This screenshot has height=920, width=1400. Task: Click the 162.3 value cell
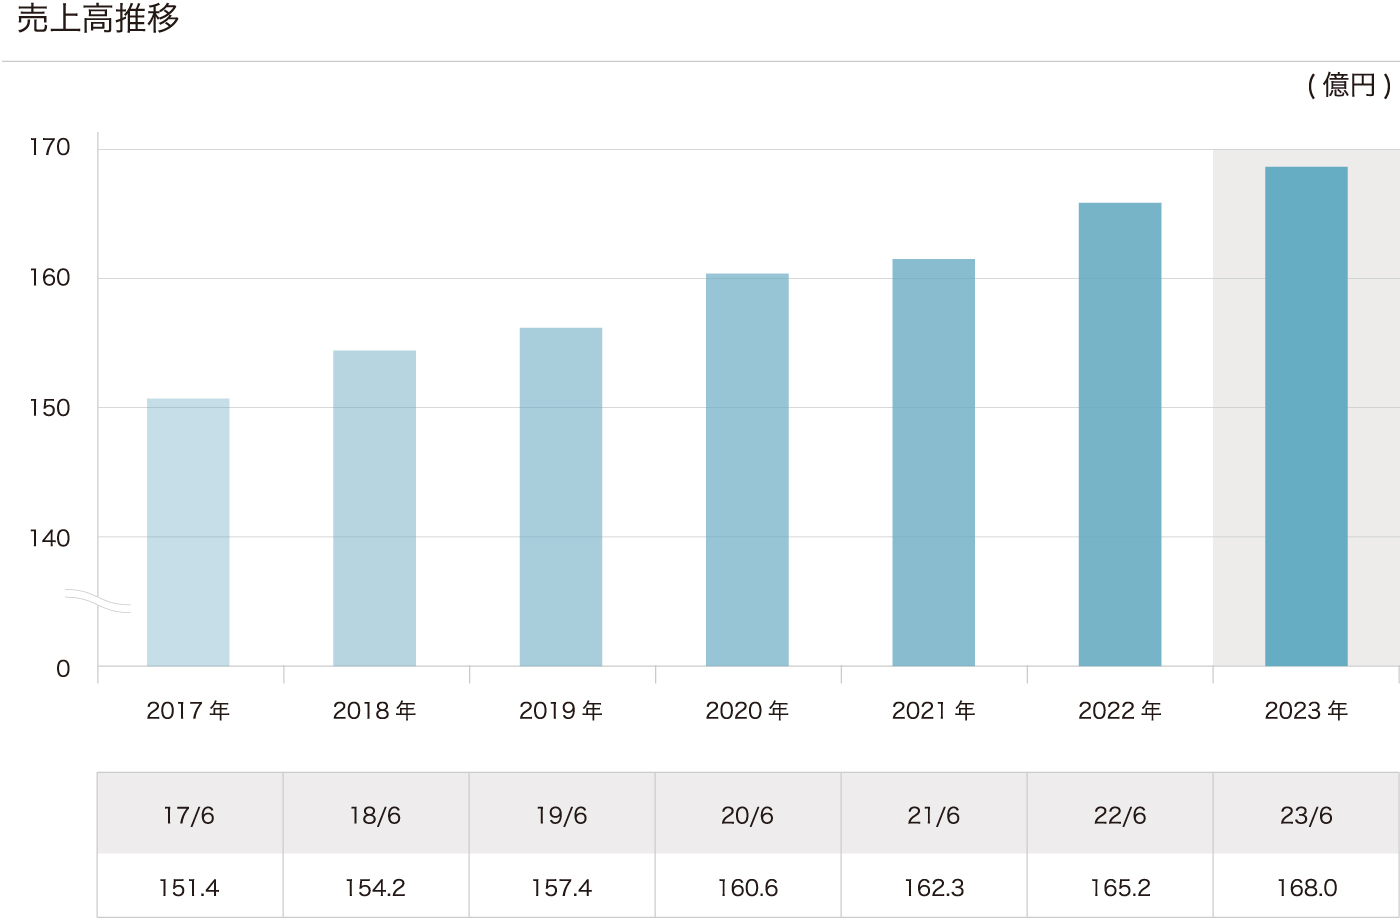tap(934, 887)
